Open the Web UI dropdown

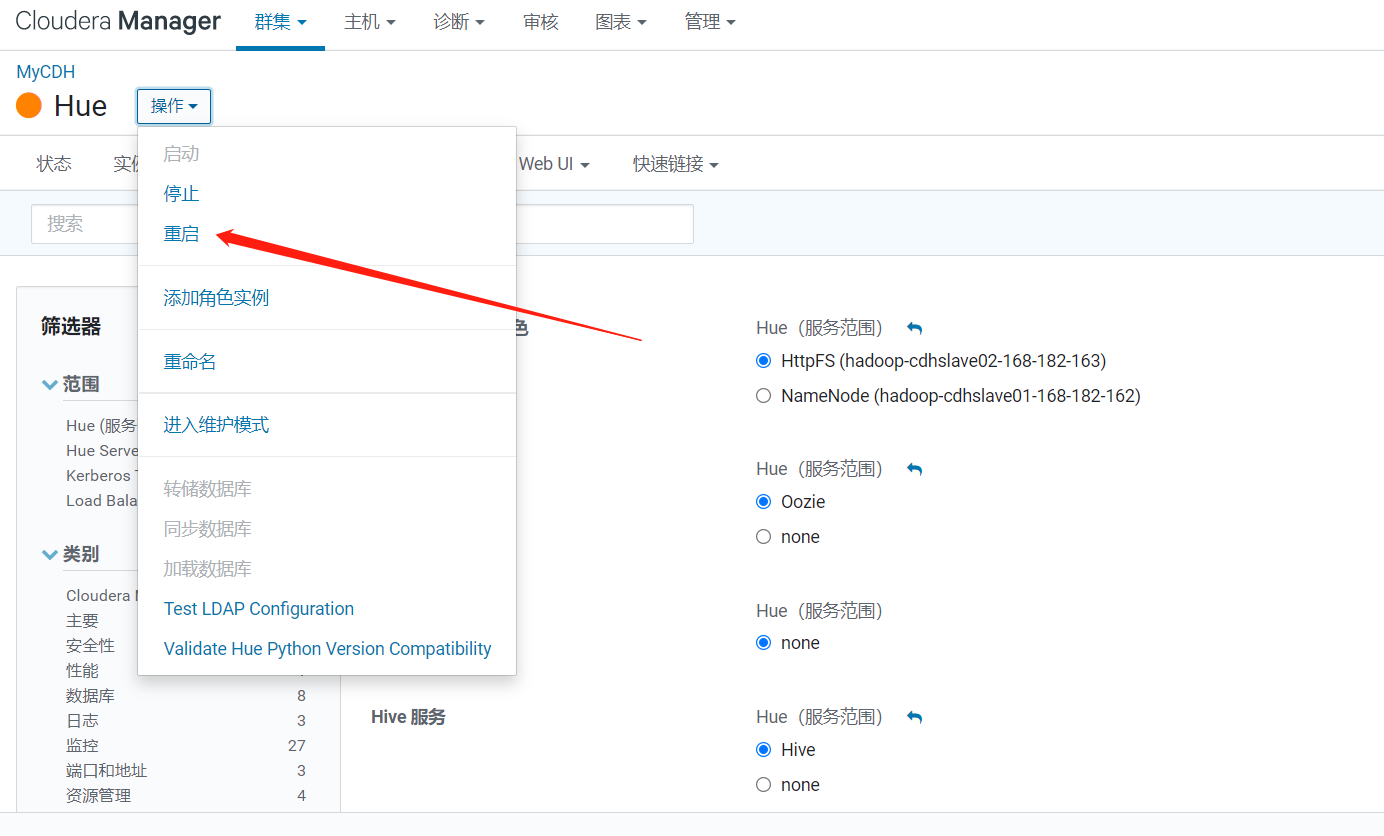[554, 164]
